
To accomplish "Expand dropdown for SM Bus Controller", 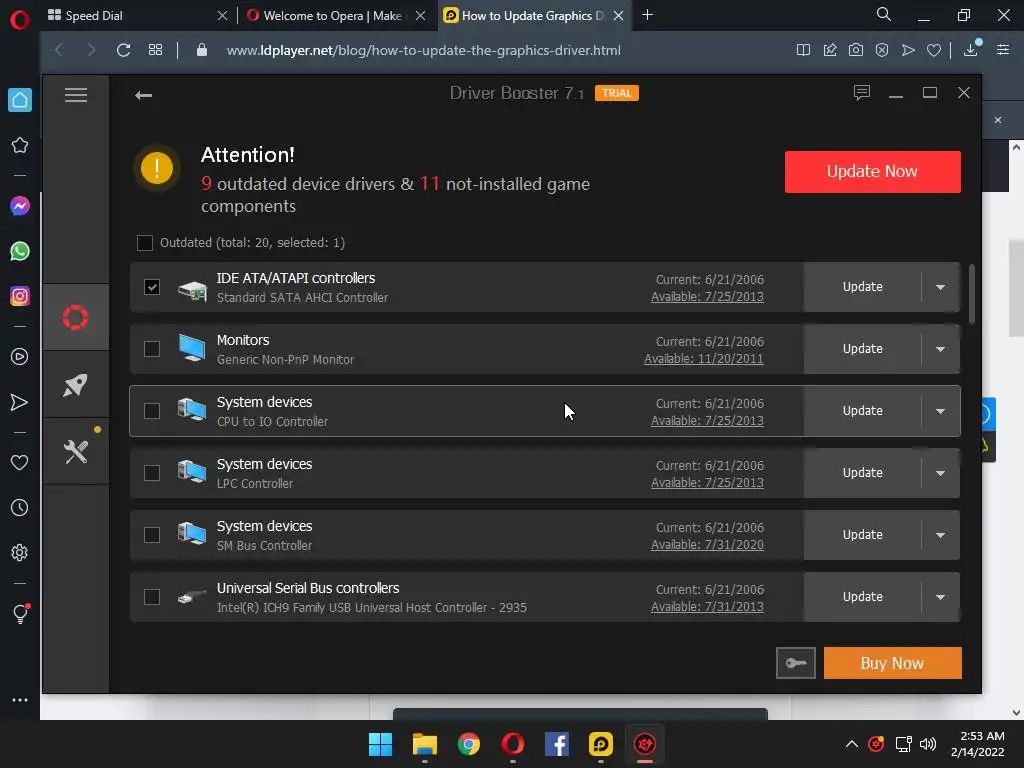I will click(x=940, y=535).
